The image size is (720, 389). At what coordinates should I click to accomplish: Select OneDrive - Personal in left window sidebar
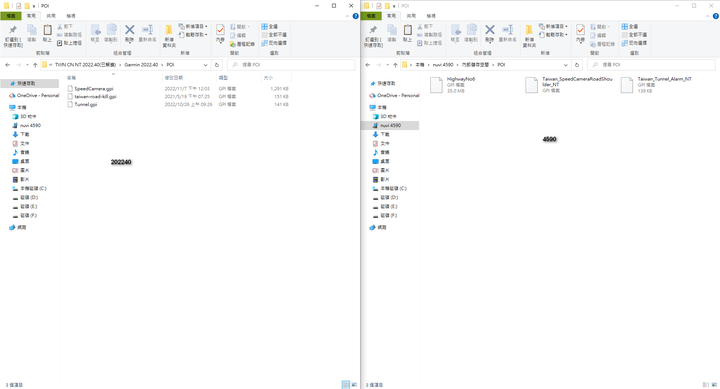click(x=34, y=96)
